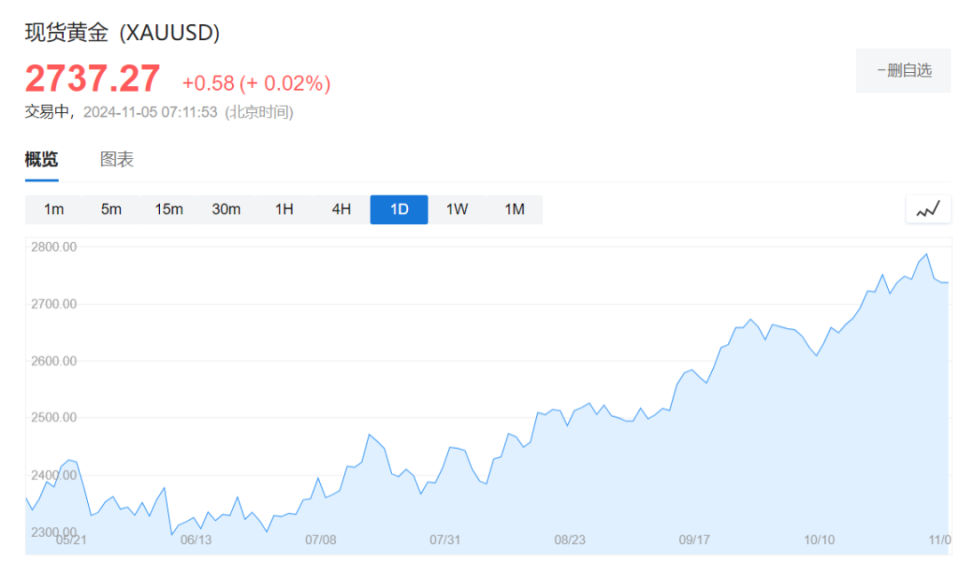Switch to 1M monthly interval
The image size is (960, 561).
click(514, 210)
